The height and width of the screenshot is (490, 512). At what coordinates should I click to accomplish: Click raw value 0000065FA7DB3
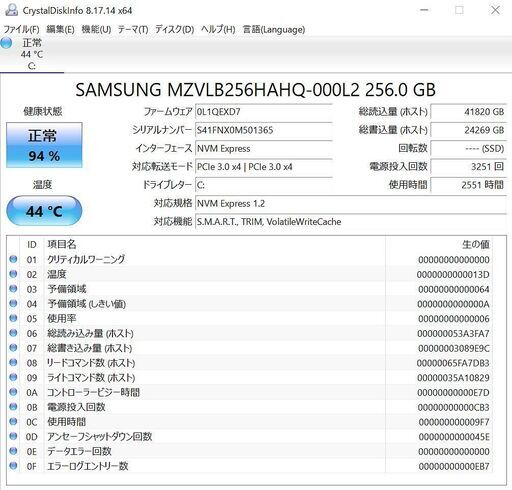(453, 363)
